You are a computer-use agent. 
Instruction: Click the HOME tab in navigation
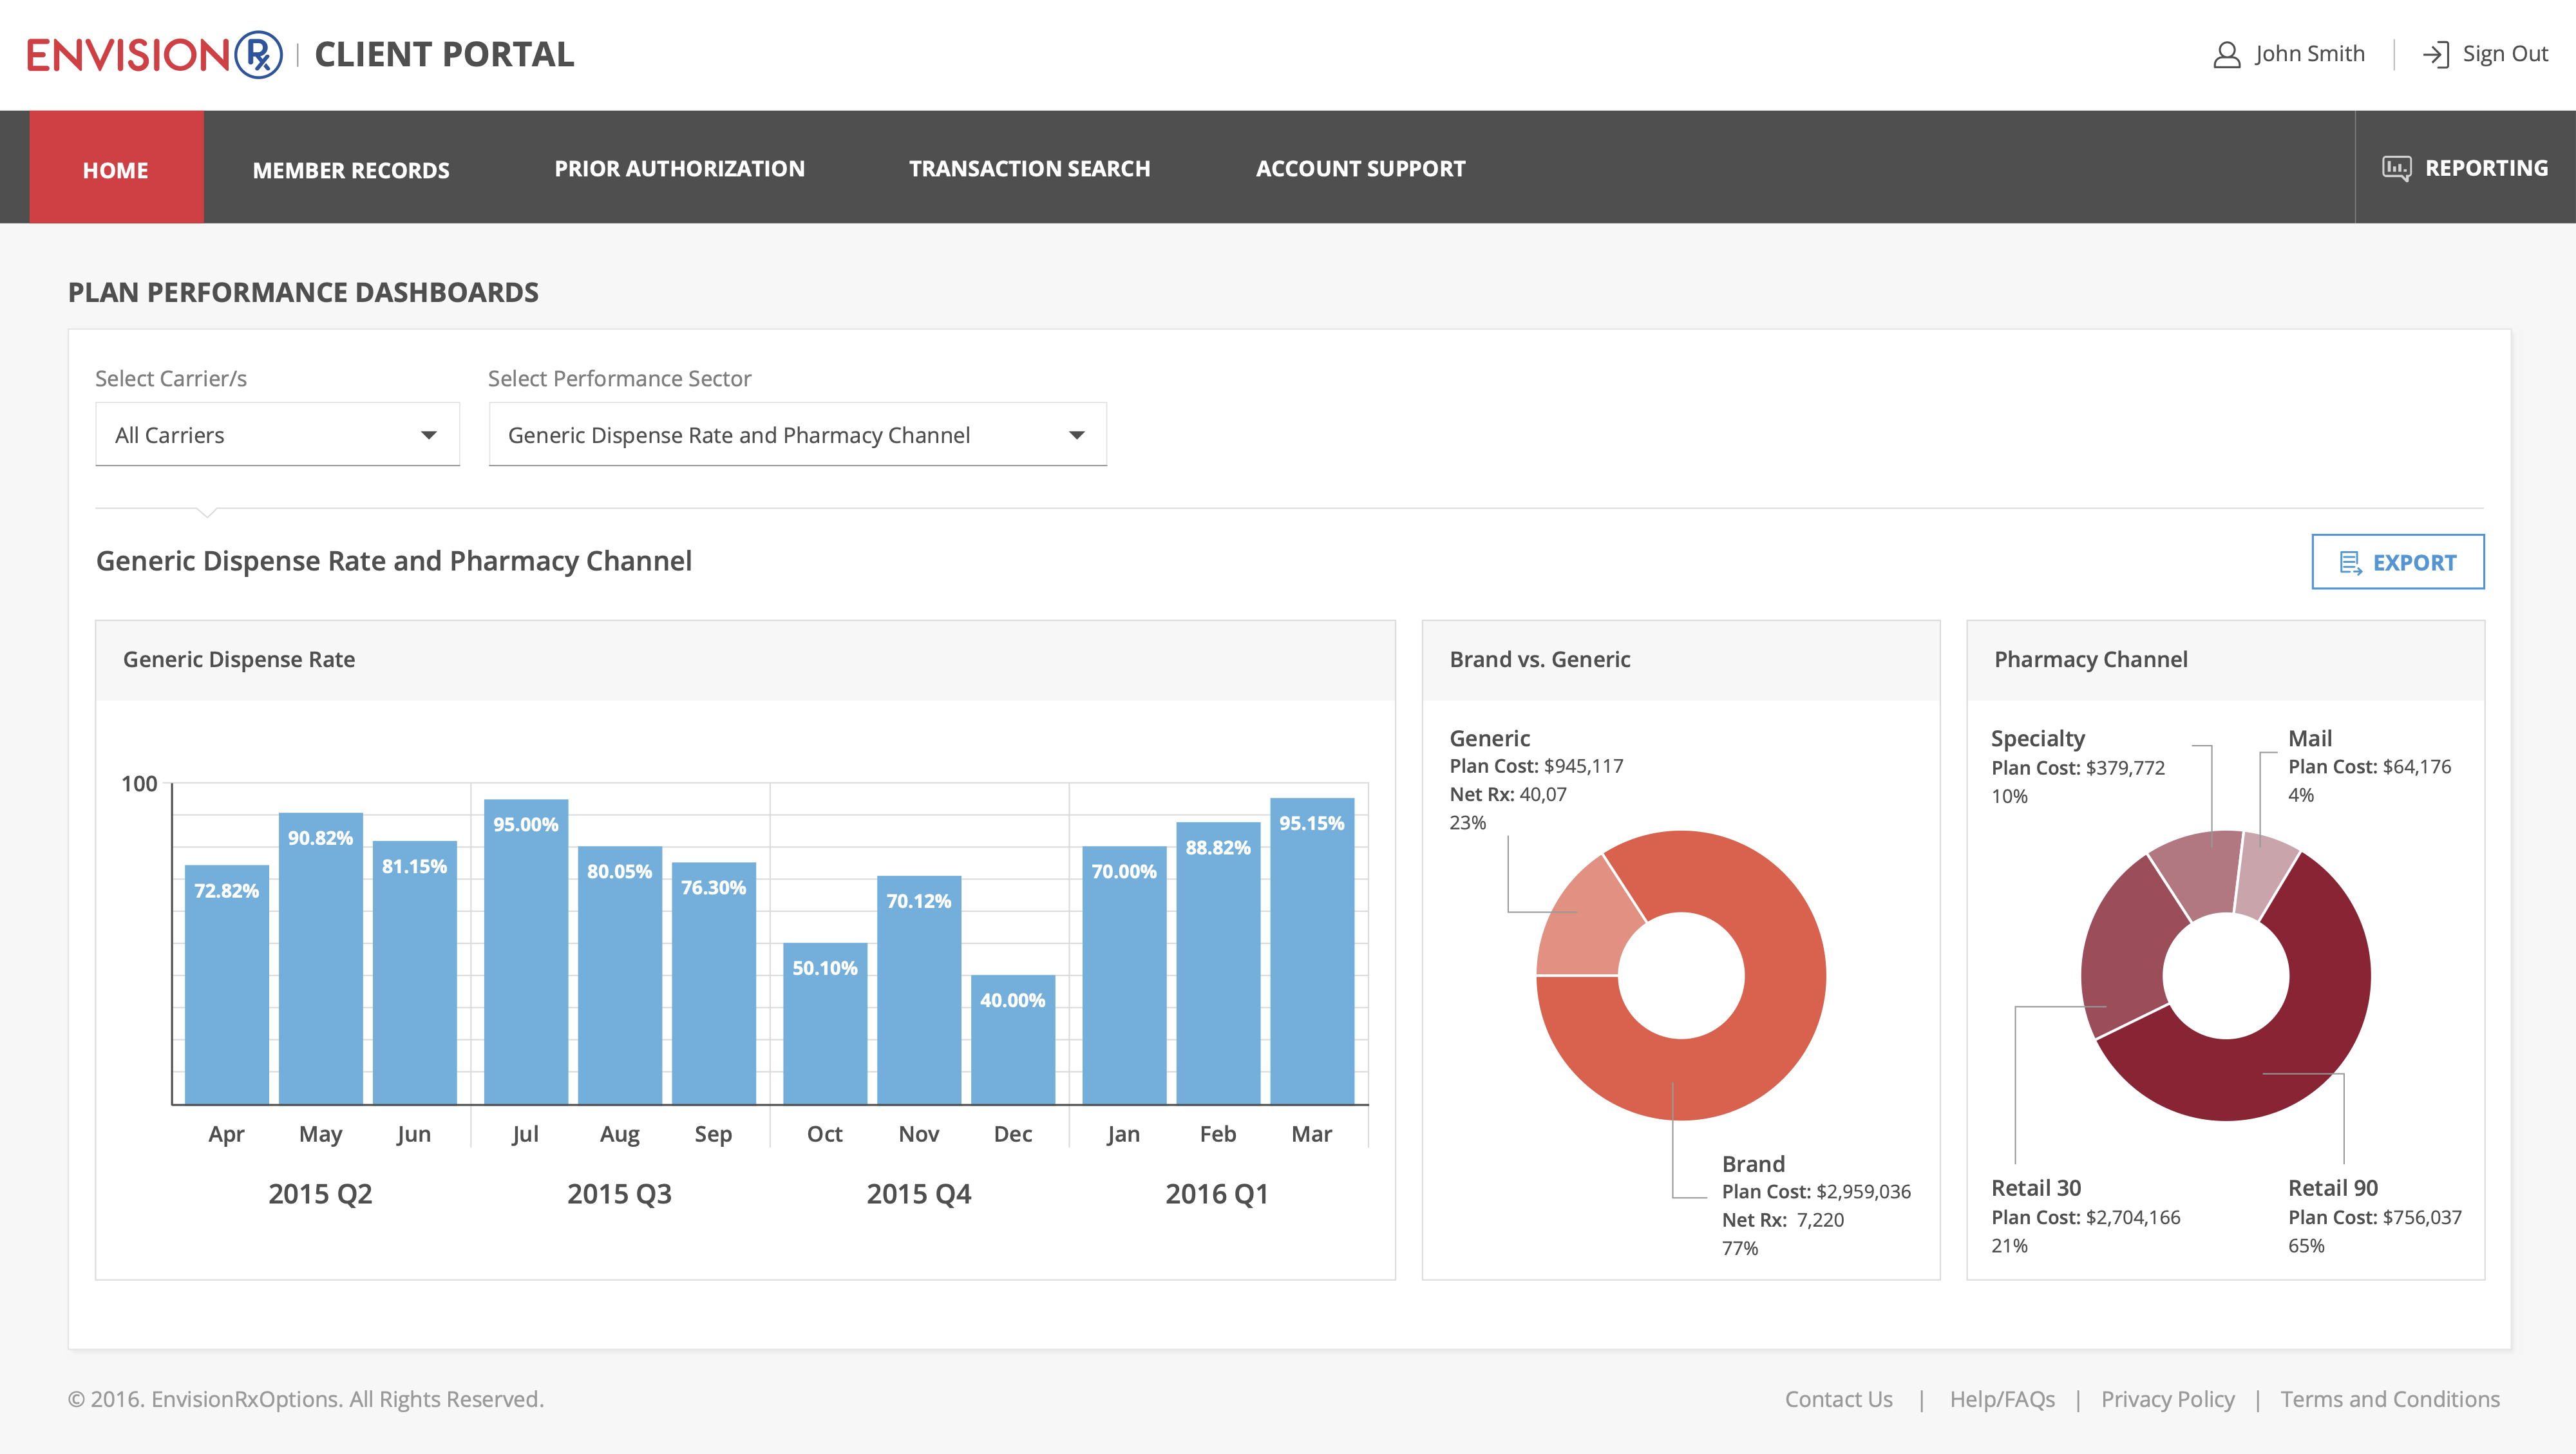(x=117, y=168)
